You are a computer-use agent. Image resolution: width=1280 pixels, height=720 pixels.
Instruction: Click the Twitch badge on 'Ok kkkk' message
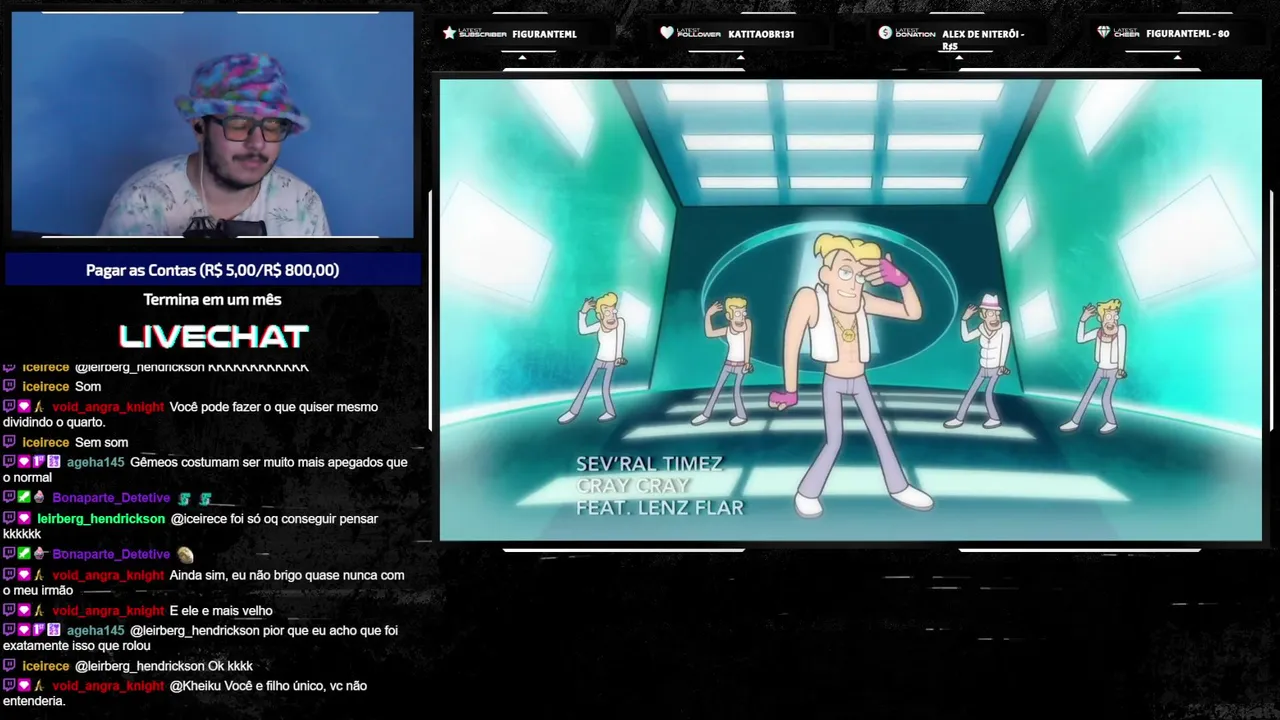point(9,666)
